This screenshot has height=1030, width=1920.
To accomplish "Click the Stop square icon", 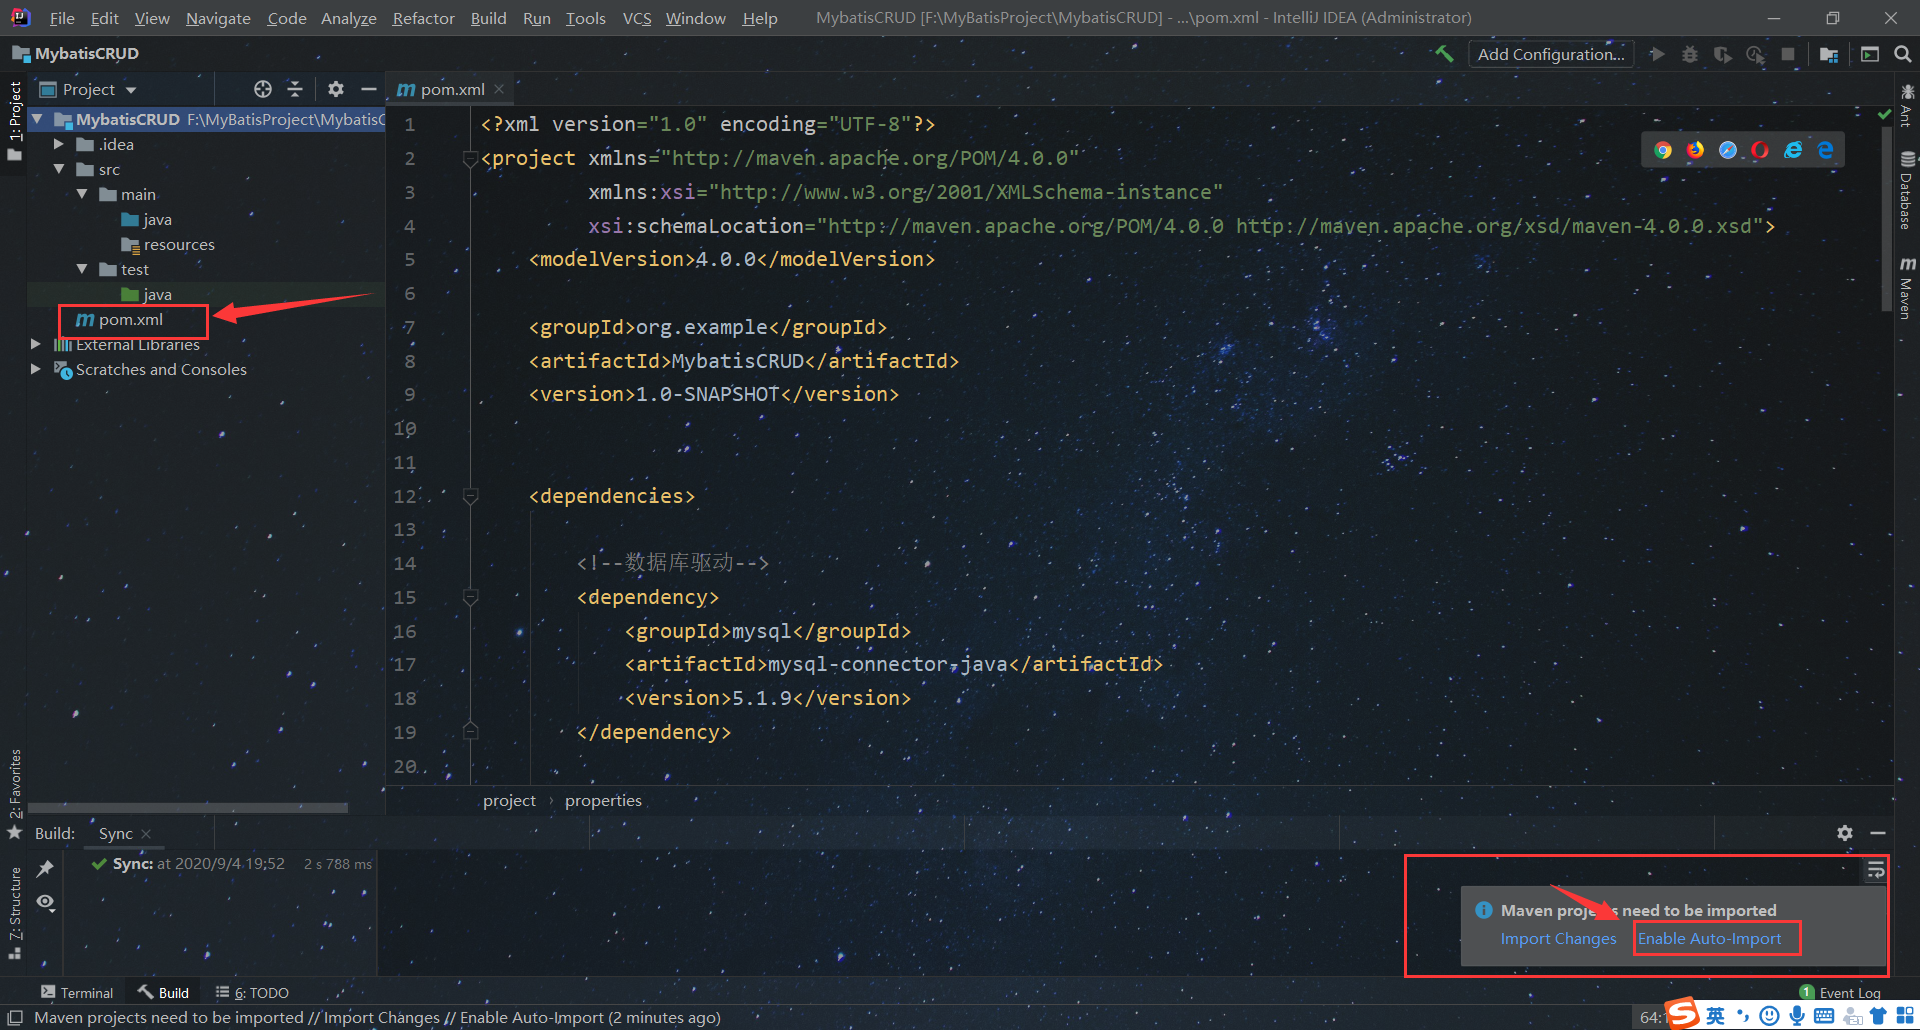I will click(x=1788, y=54).
